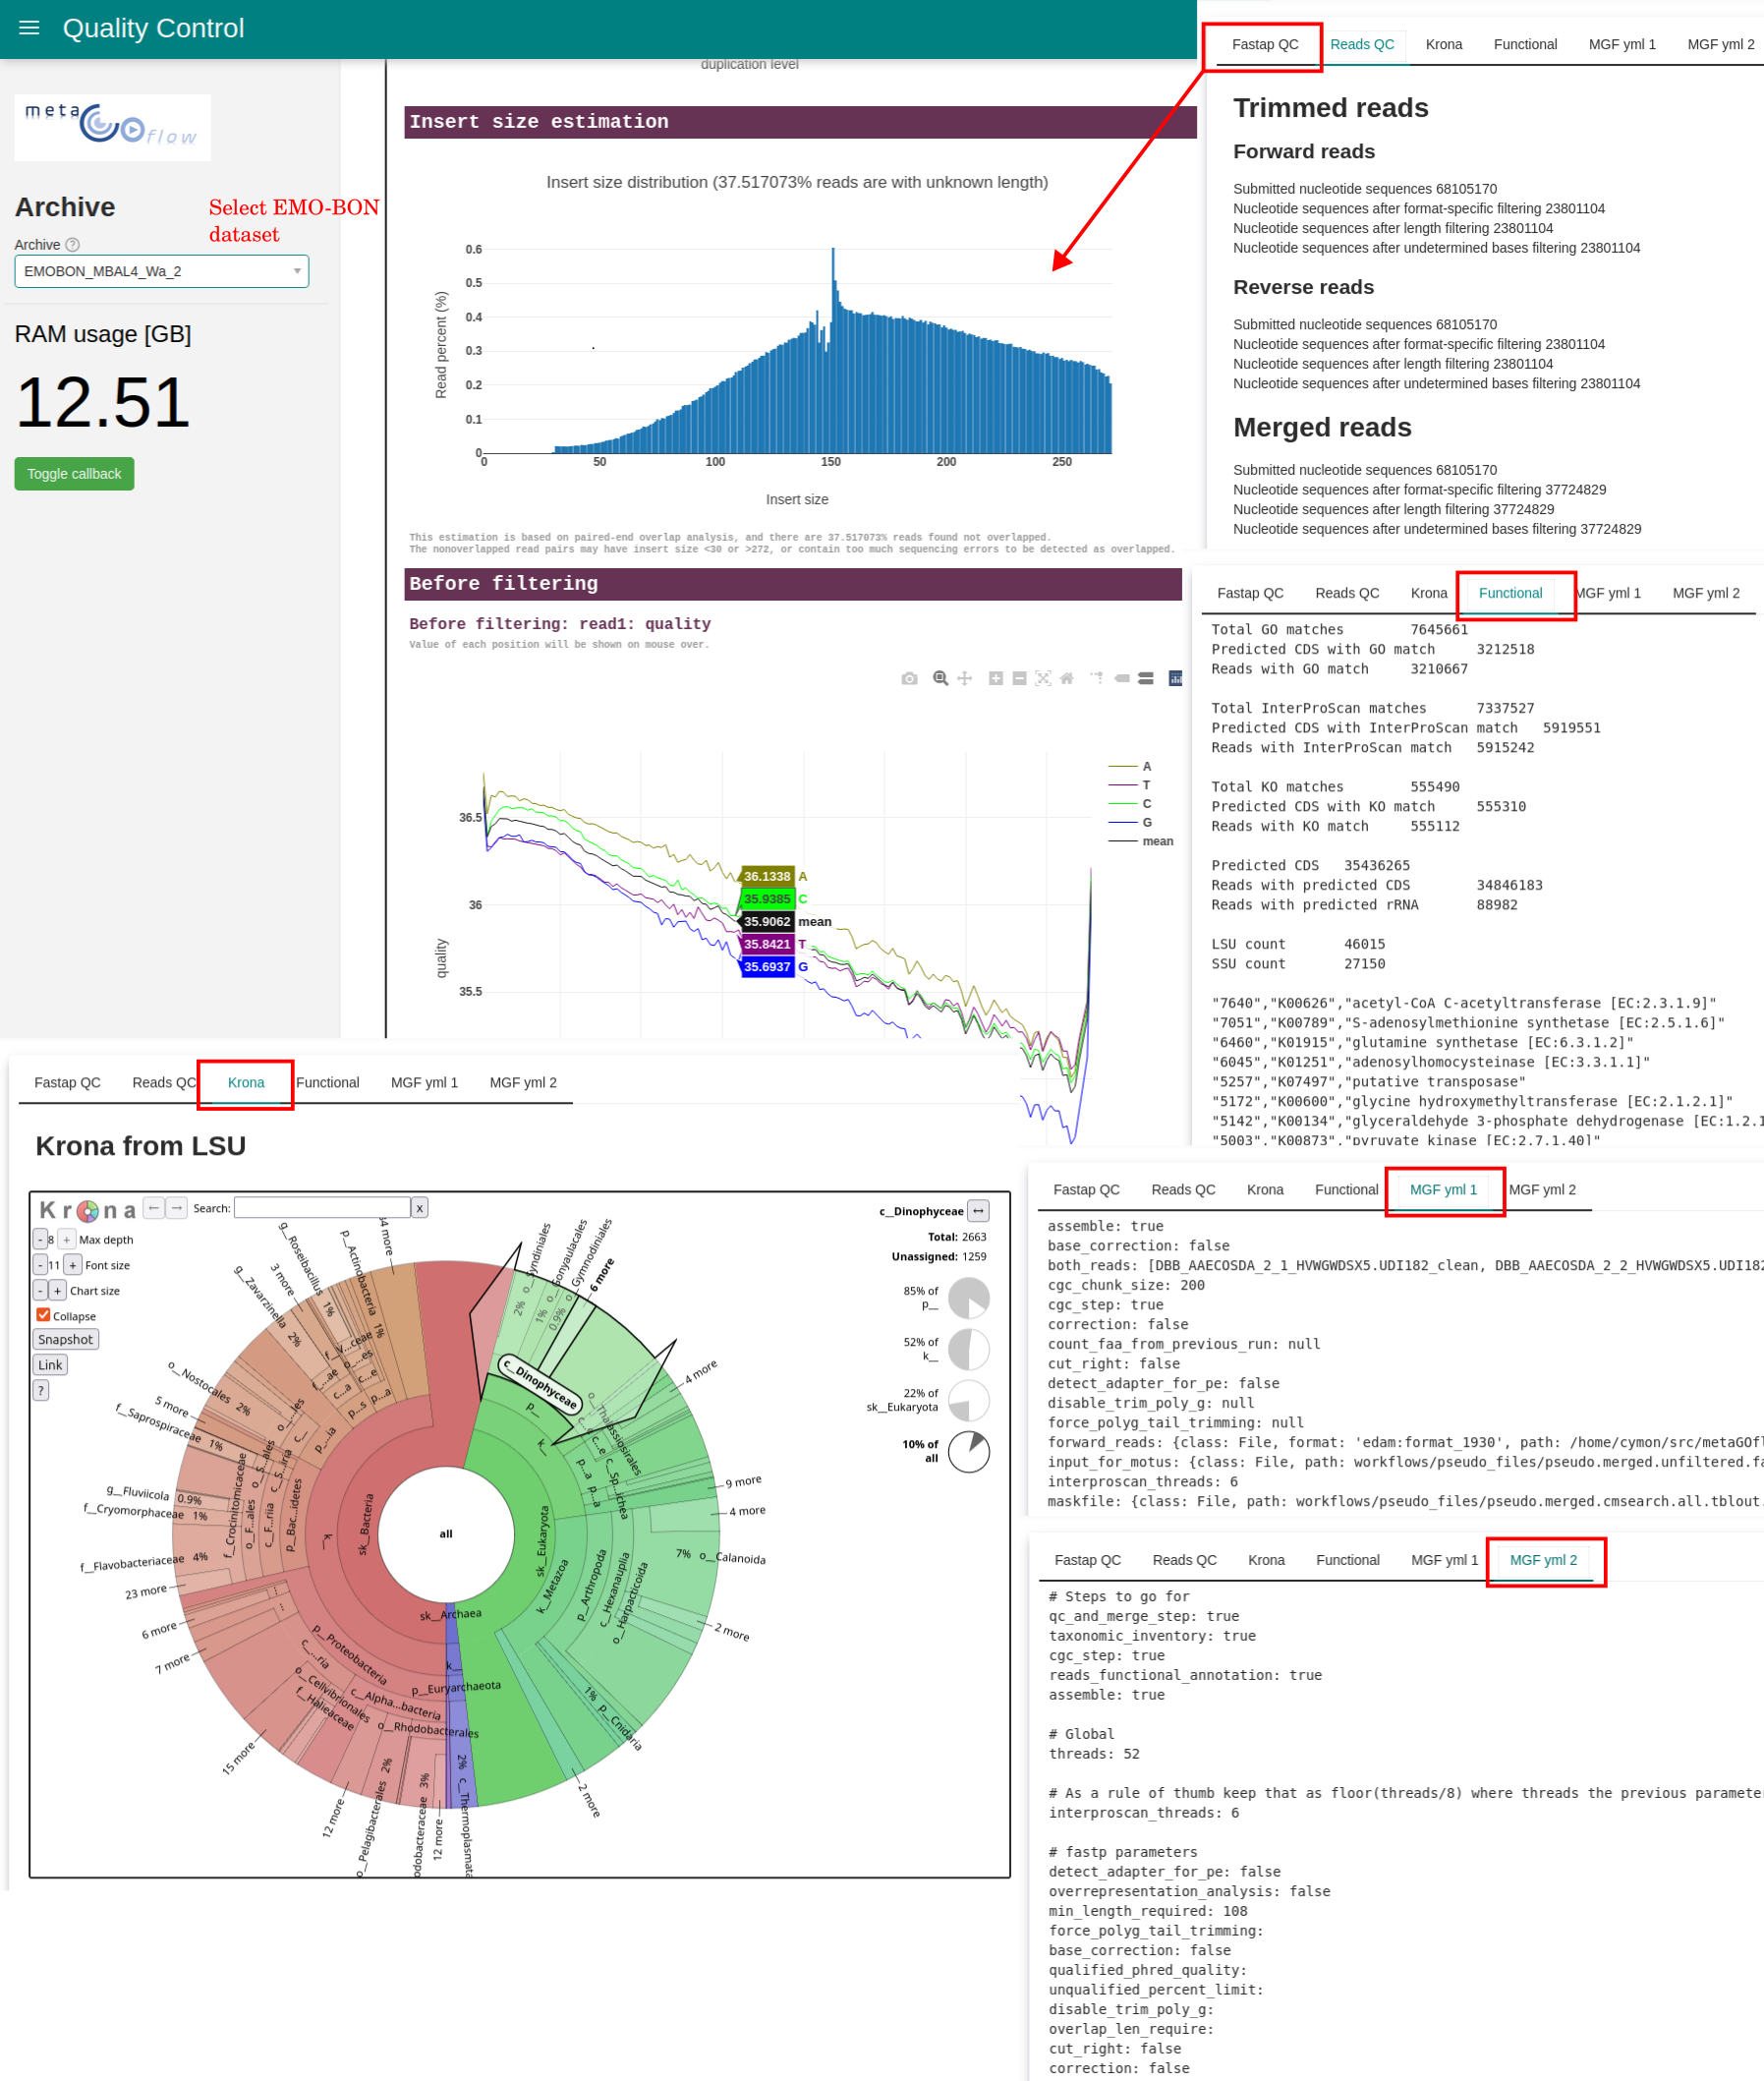Download plot as PNG camera icon

coord(908,678)
